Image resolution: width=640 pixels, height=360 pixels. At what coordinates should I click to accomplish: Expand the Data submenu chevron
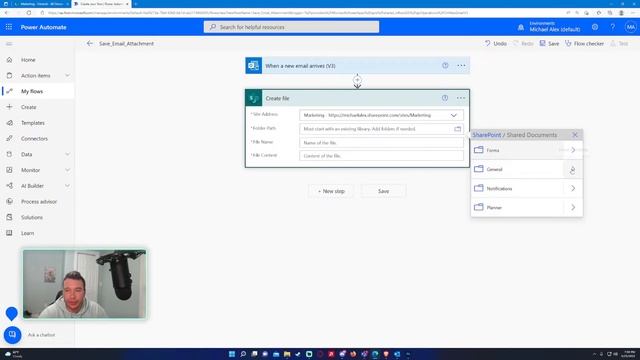pos(67,154)
